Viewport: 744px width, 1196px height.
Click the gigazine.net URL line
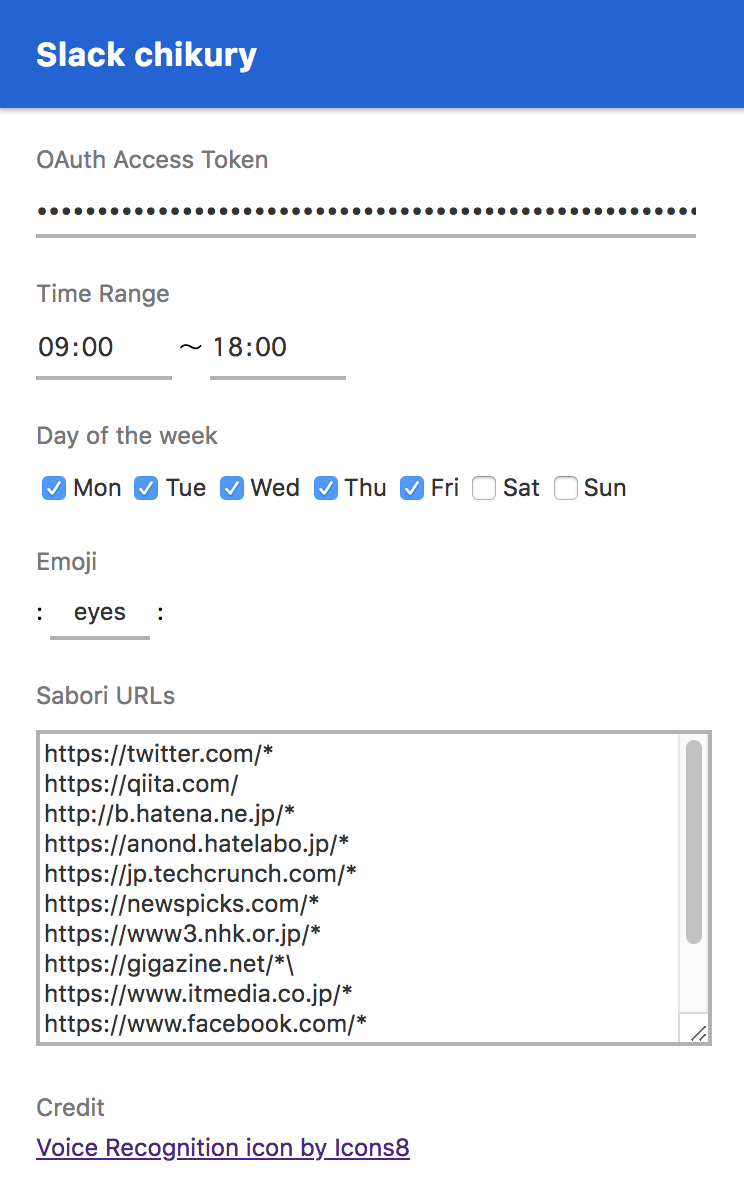click(x=169, y=963)
